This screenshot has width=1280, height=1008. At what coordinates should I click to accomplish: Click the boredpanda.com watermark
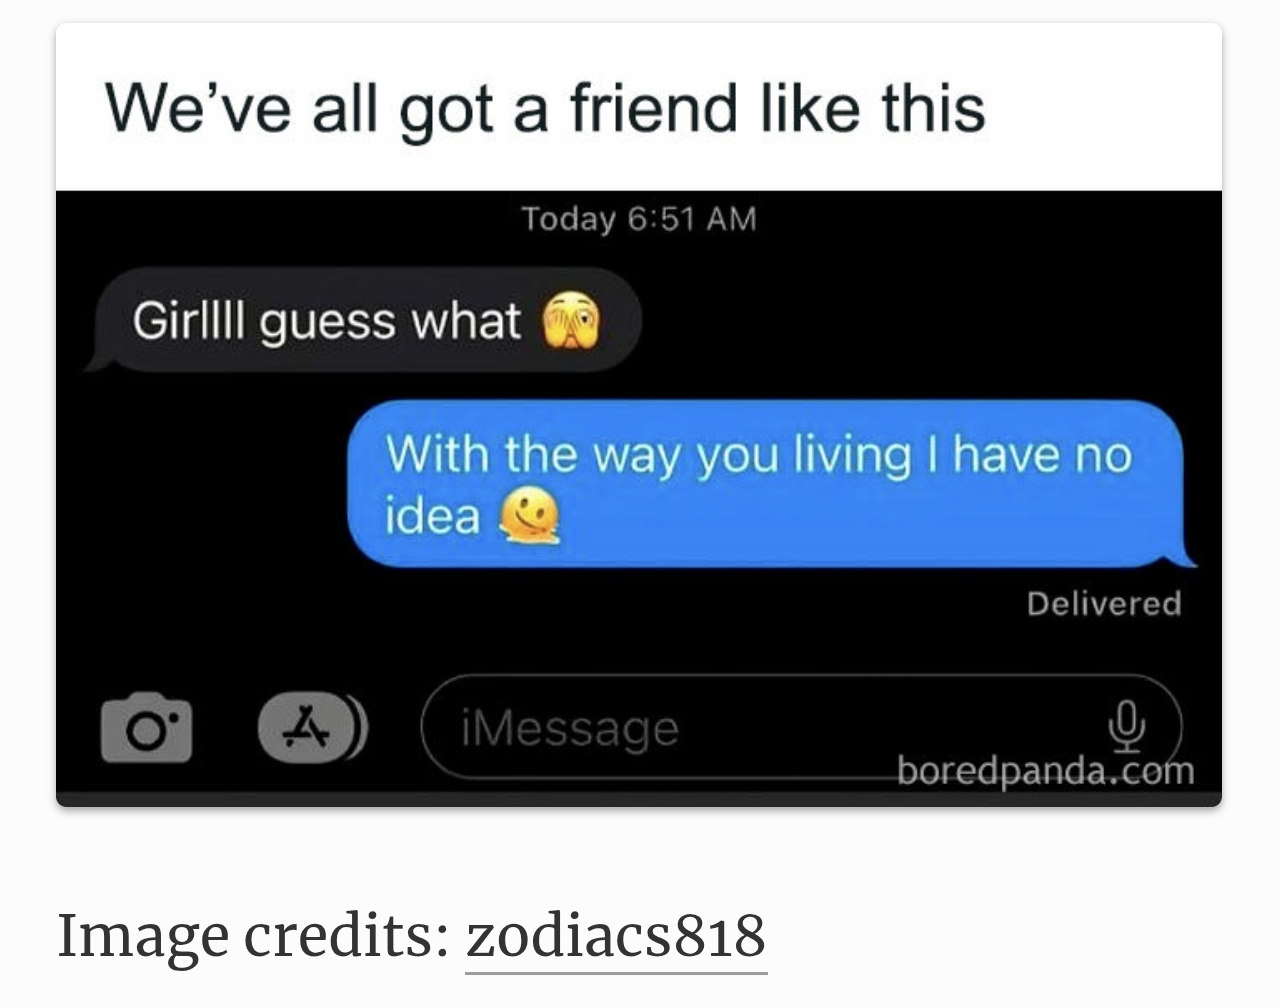1045,771
